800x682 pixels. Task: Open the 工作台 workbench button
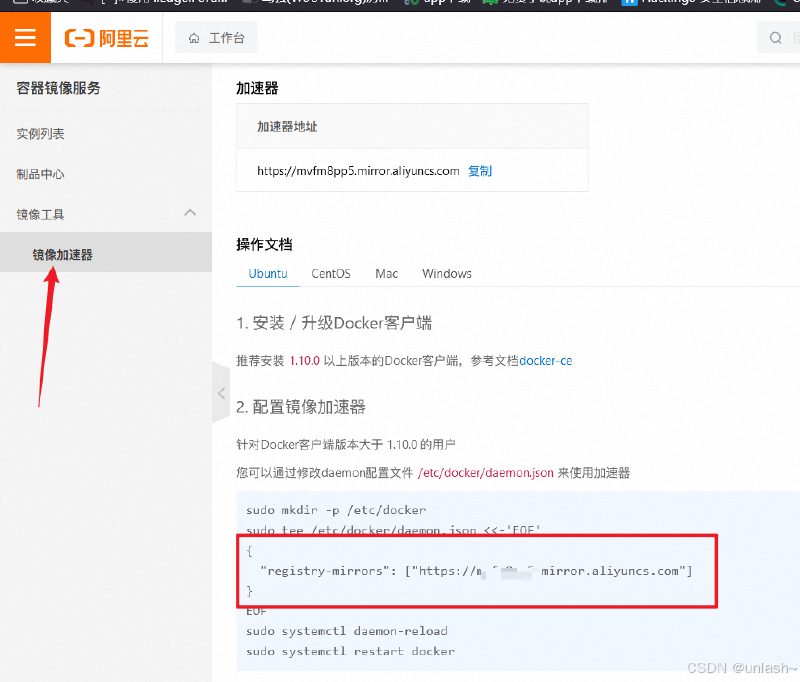click(216, 38)
